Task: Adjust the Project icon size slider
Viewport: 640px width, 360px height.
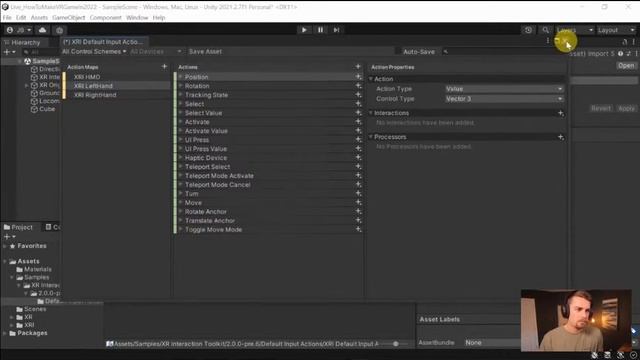Action: point(395,344)
